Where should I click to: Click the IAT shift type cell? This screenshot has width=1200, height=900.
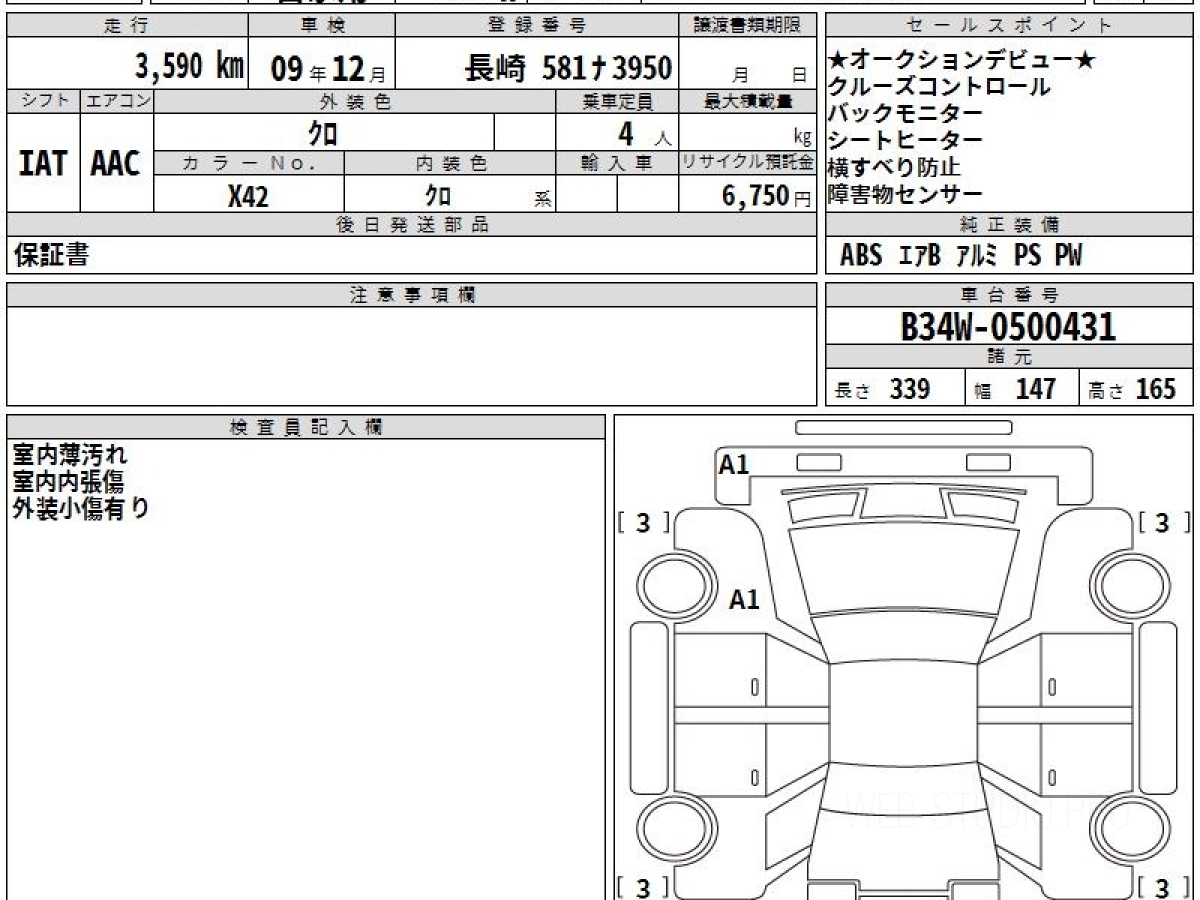point(43,164)
